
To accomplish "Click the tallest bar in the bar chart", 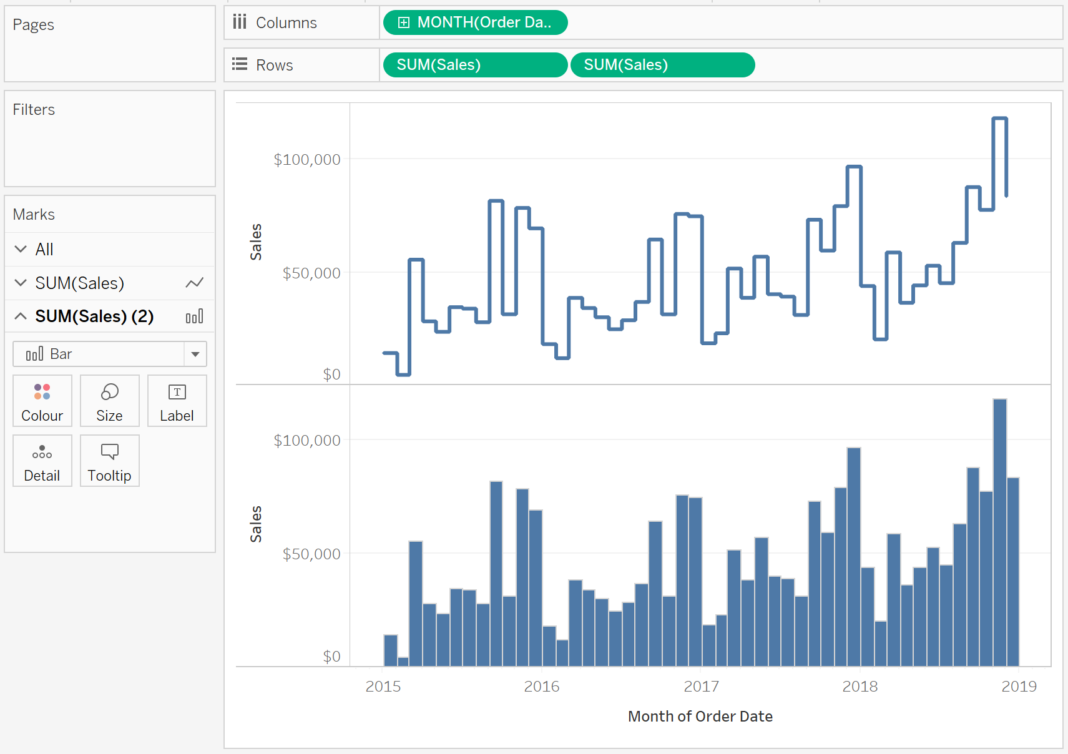I will click(x=1000, y=533).
